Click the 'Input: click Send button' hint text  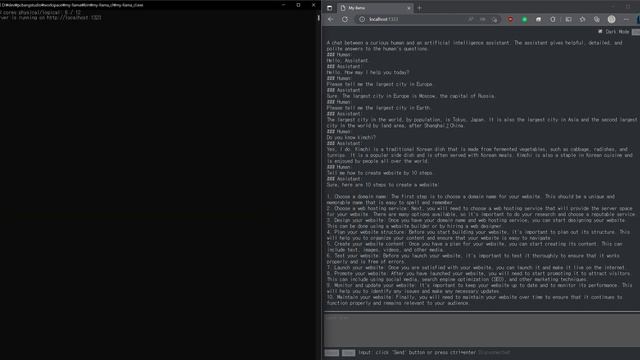coord(417,352)
